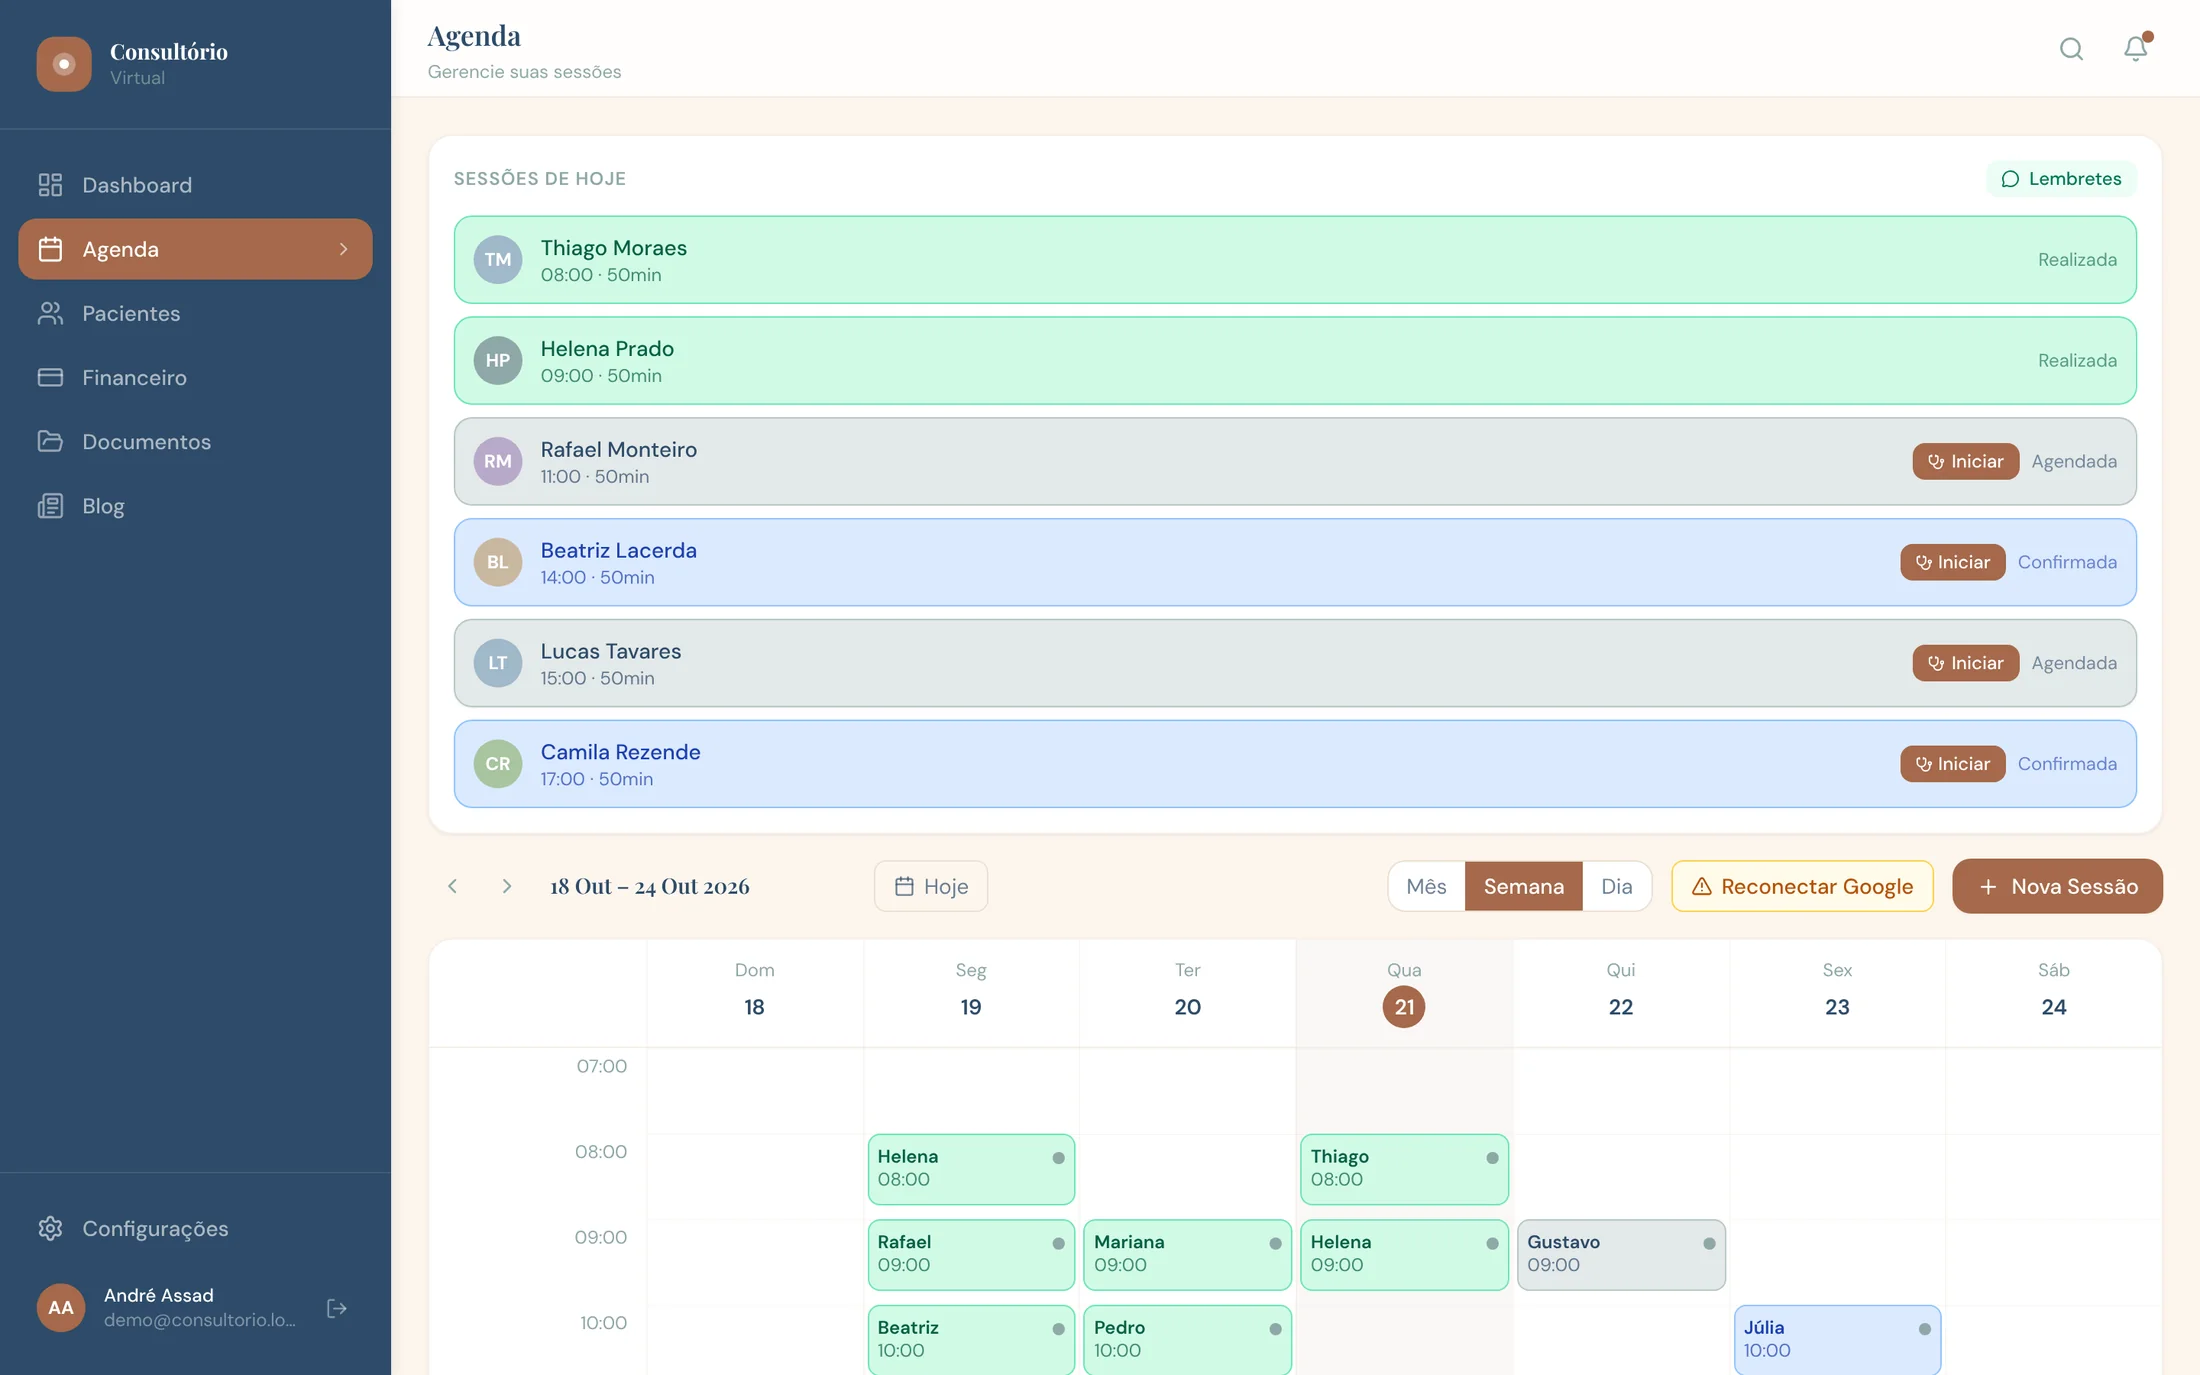Click Reconectar Google button
Image resolution: width=2200 pixels, height=1375 pixels.
point(1802,886)
